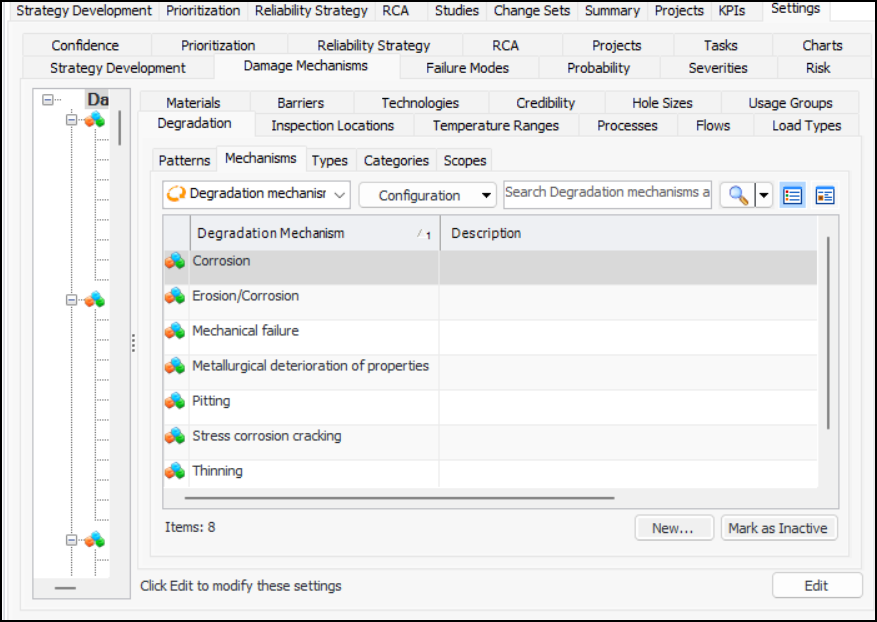
Task: Click into Search Degradation mechanisms field
Action: click(x=607, y=194)
